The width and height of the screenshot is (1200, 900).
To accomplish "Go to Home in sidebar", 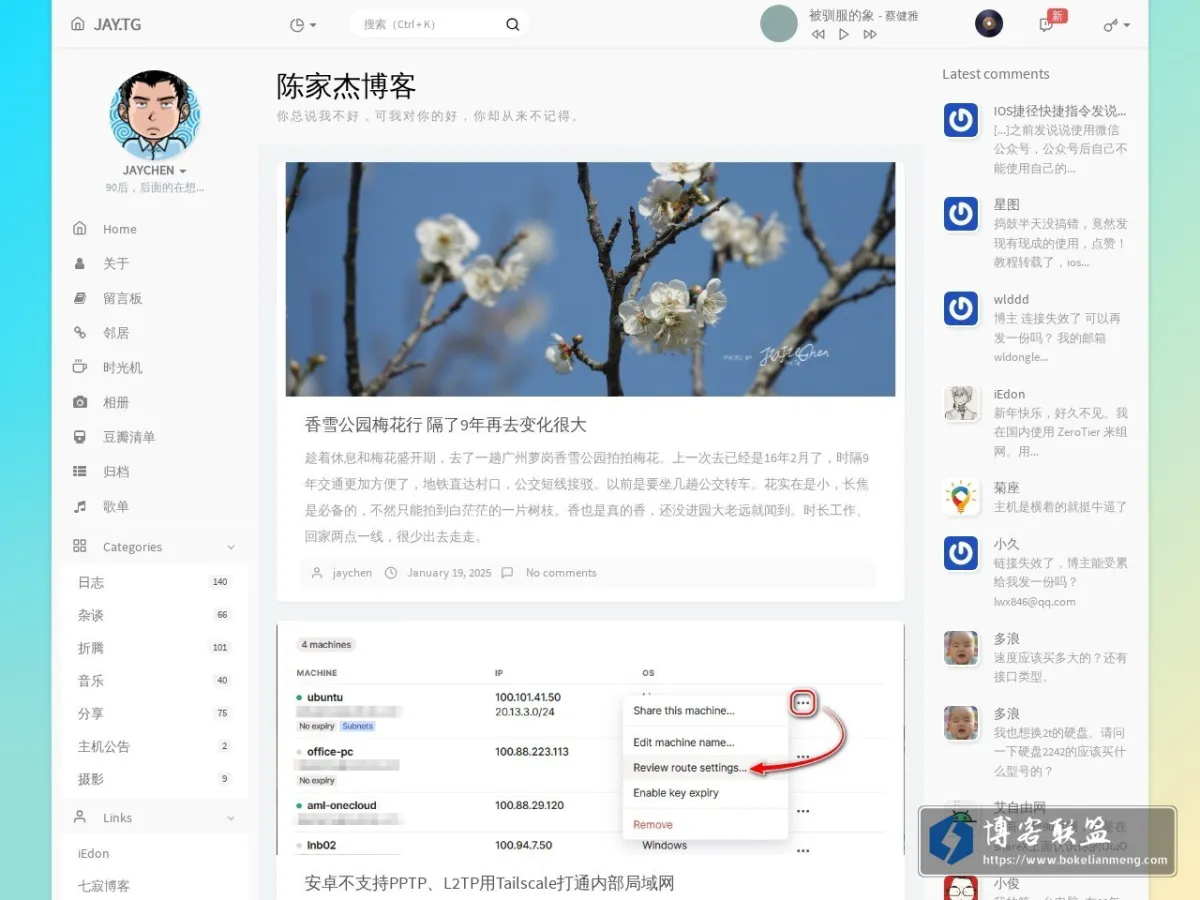I will (120, 229).
